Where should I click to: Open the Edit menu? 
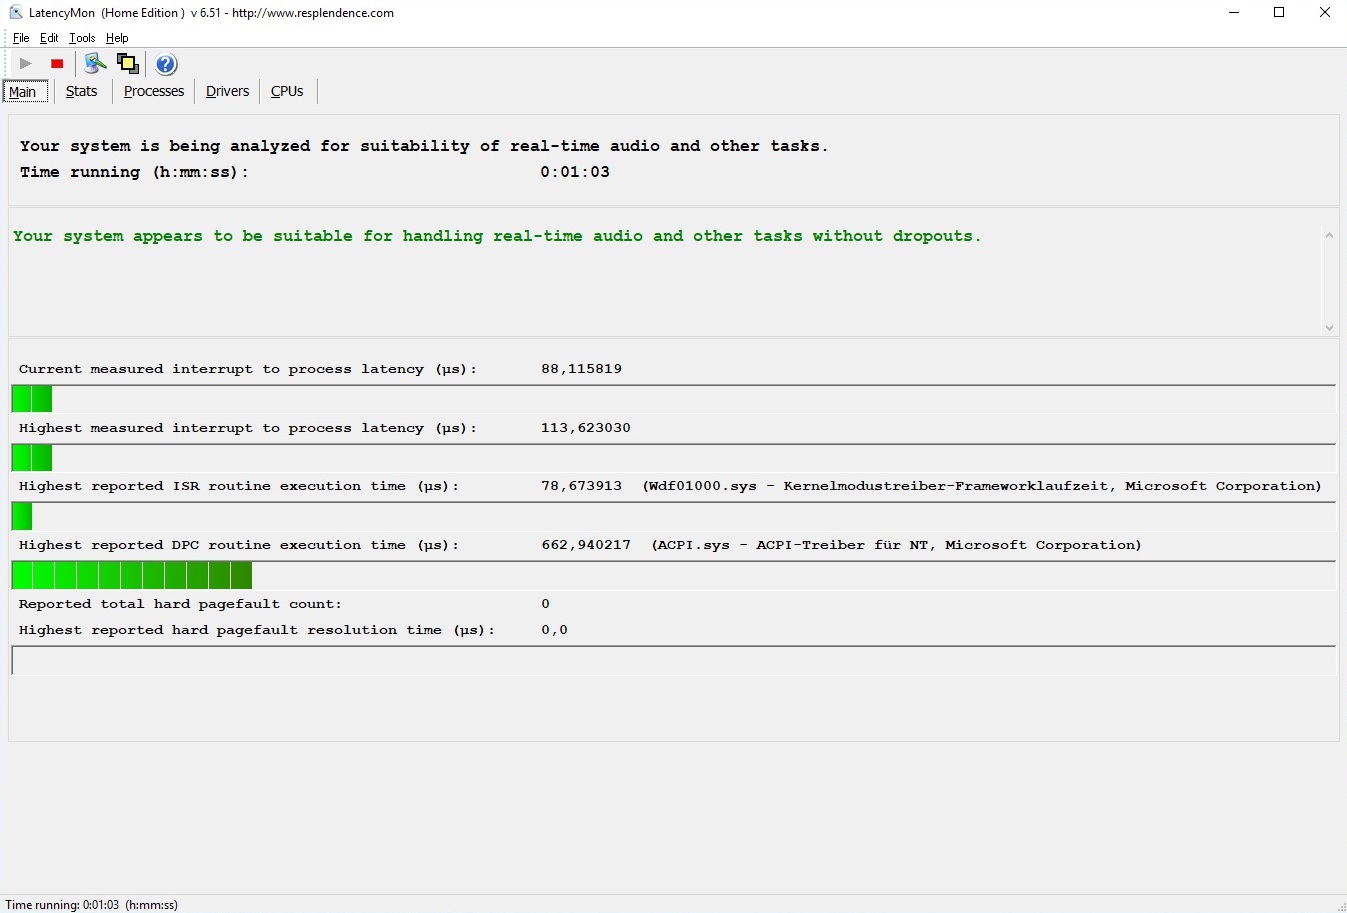pos(49,38)
